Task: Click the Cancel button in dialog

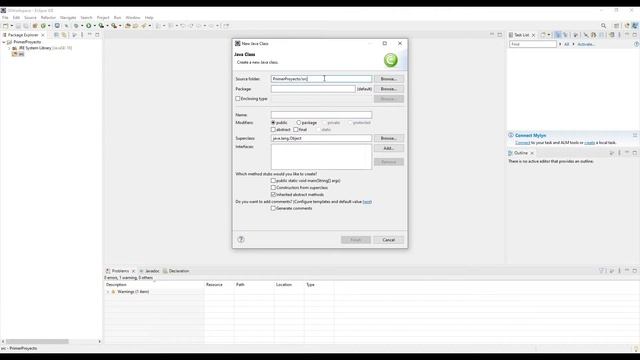Action: pyautogui.click(x=389, y=240)
